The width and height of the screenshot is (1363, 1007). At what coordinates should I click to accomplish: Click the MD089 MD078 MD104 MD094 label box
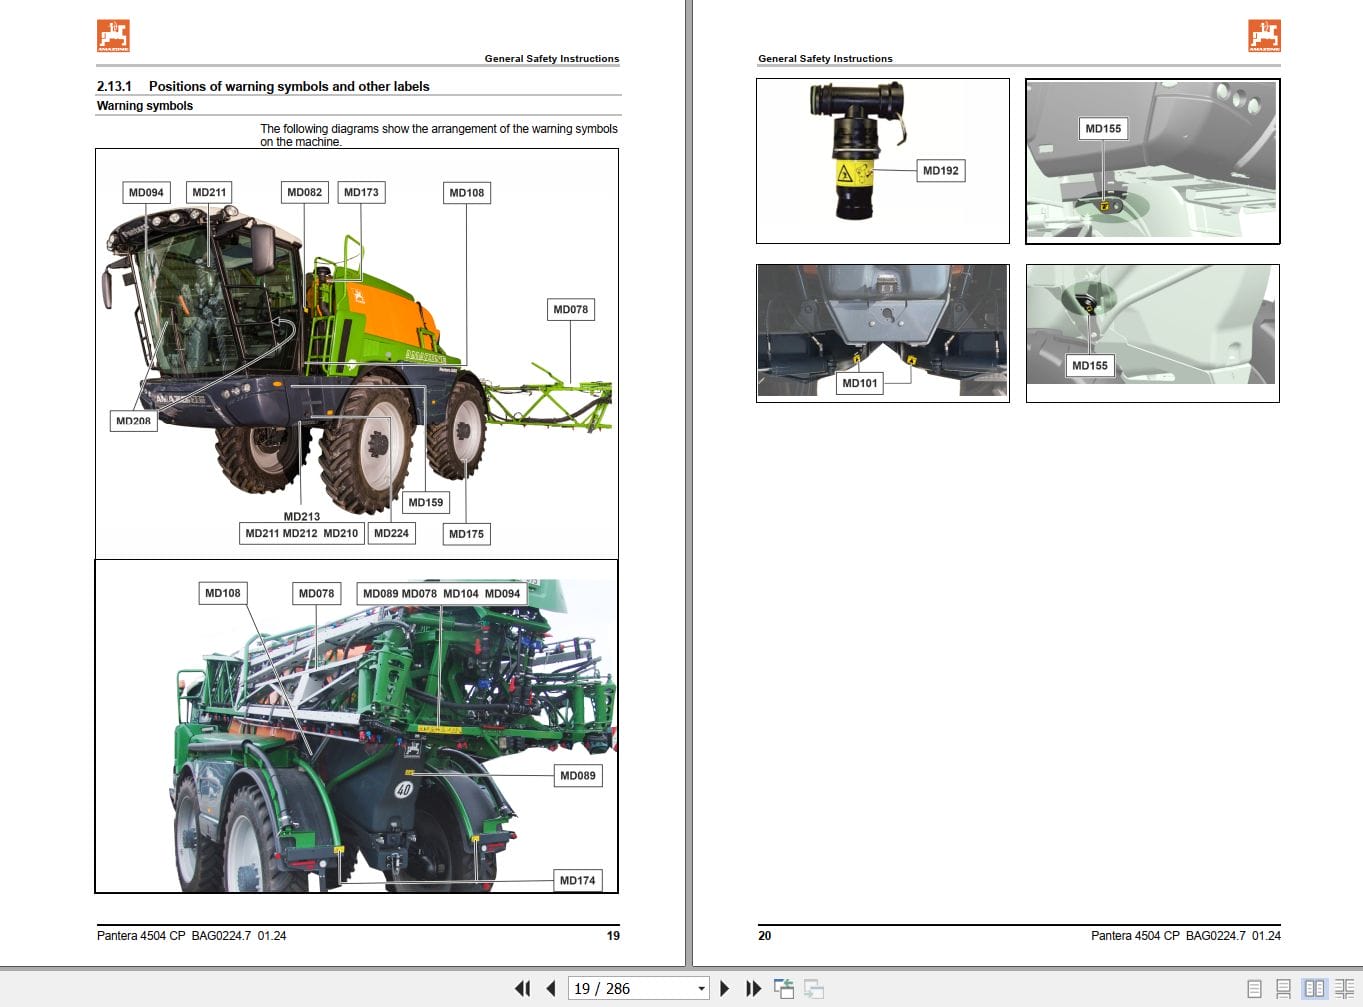pos(442,593)
